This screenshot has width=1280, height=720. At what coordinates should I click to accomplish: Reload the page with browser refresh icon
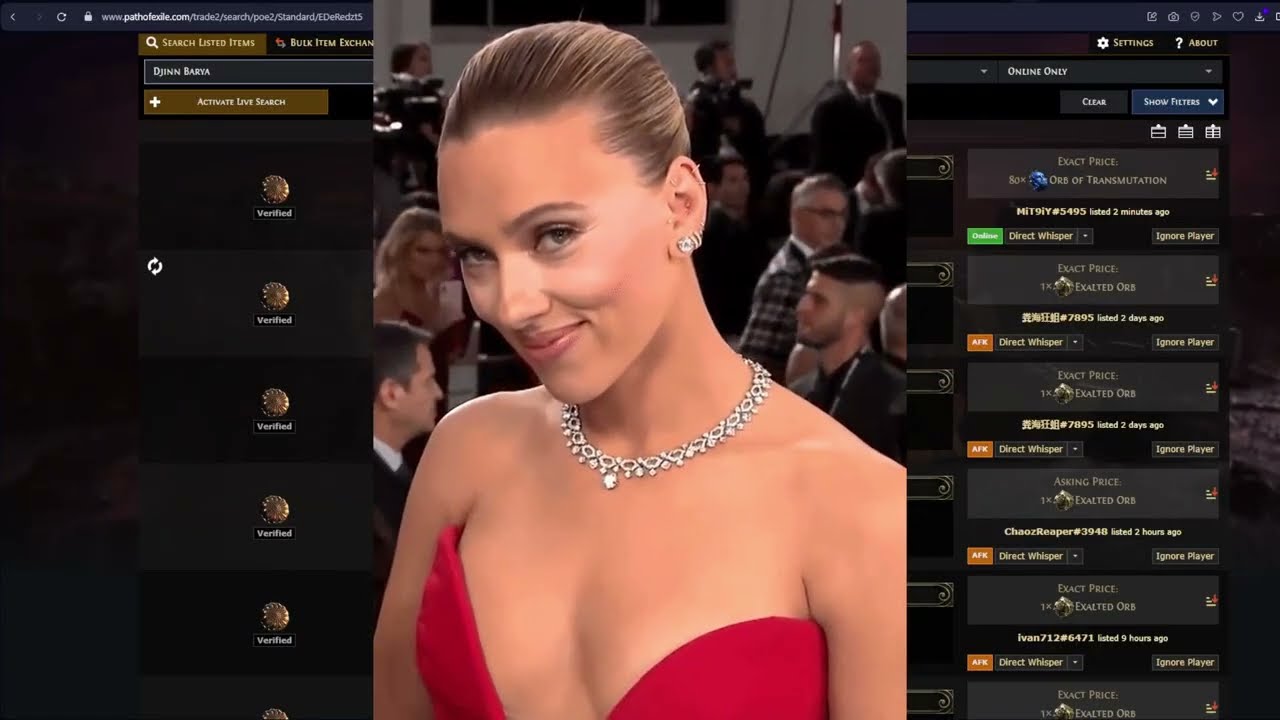(62, 17)
